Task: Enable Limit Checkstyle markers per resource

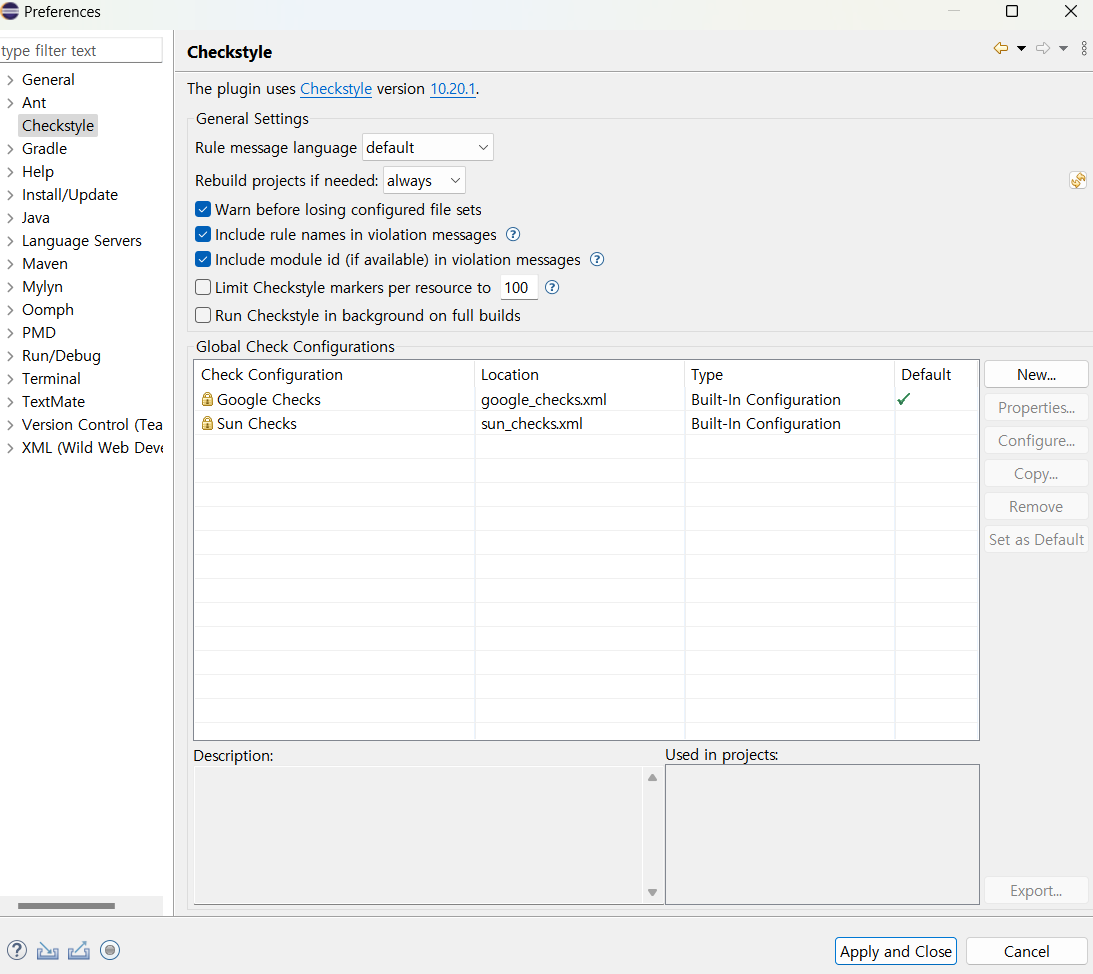Action: coord(203,287)
